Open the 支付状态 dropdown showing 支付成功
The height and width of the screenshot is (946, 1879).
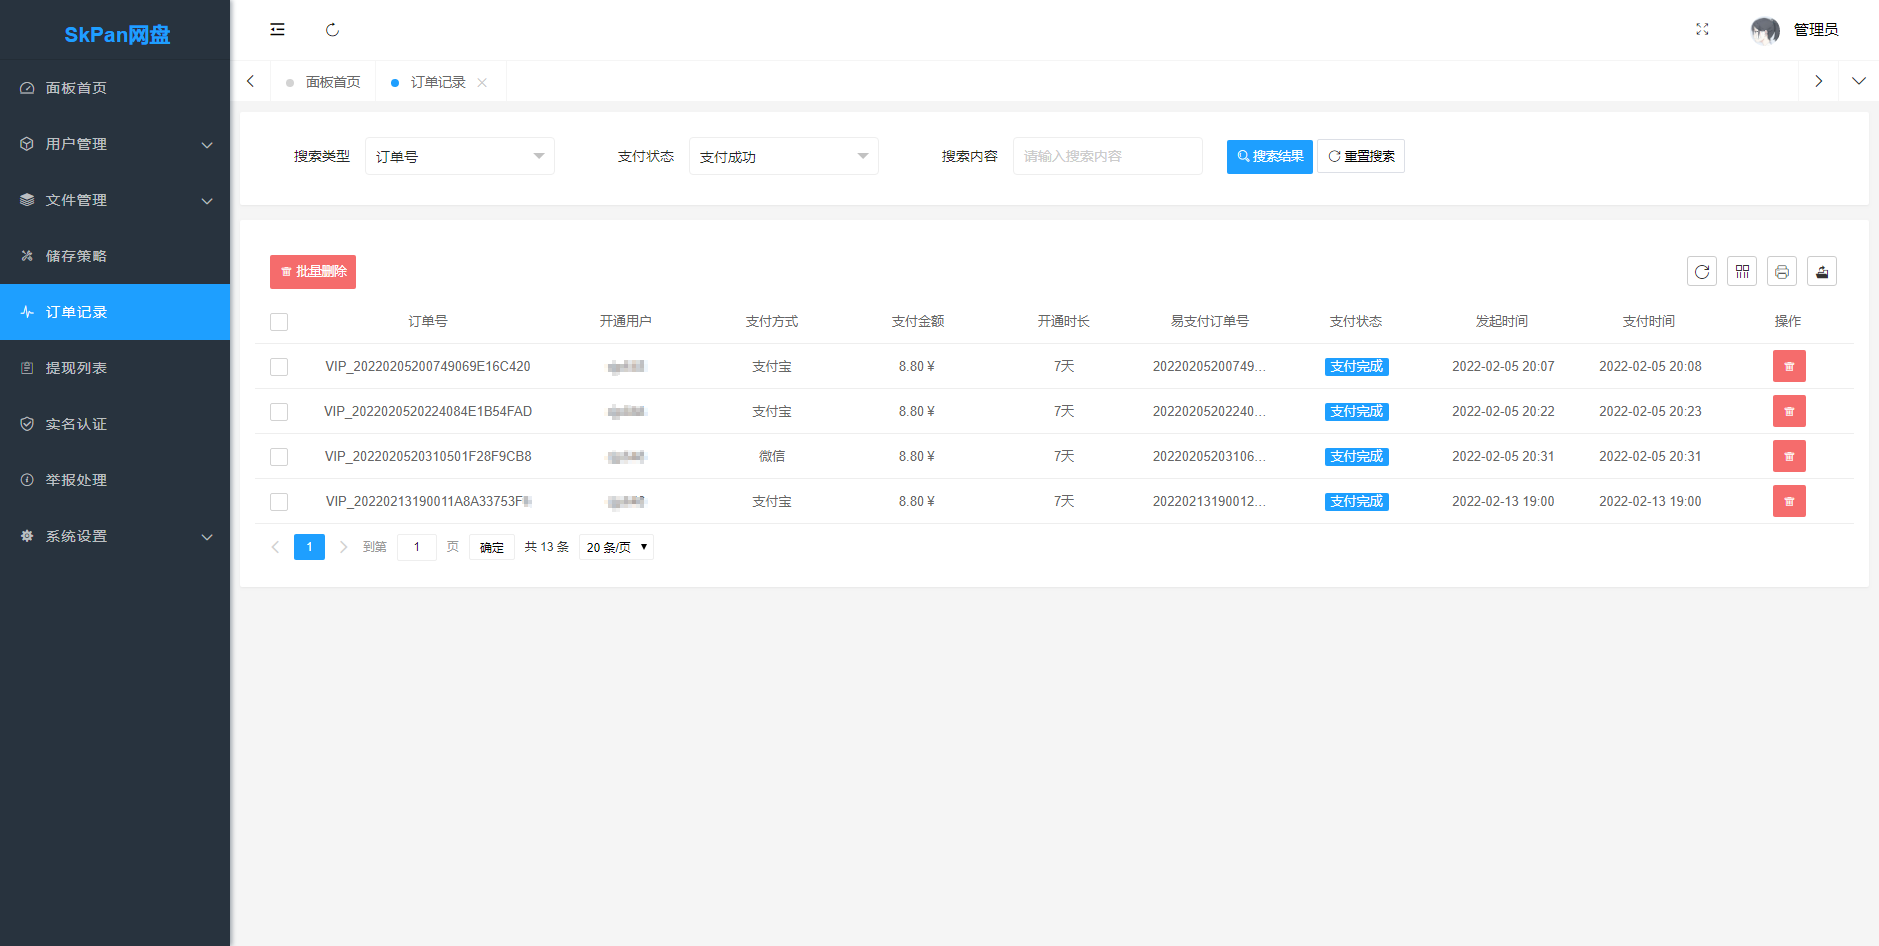click(x=783, y=156)
